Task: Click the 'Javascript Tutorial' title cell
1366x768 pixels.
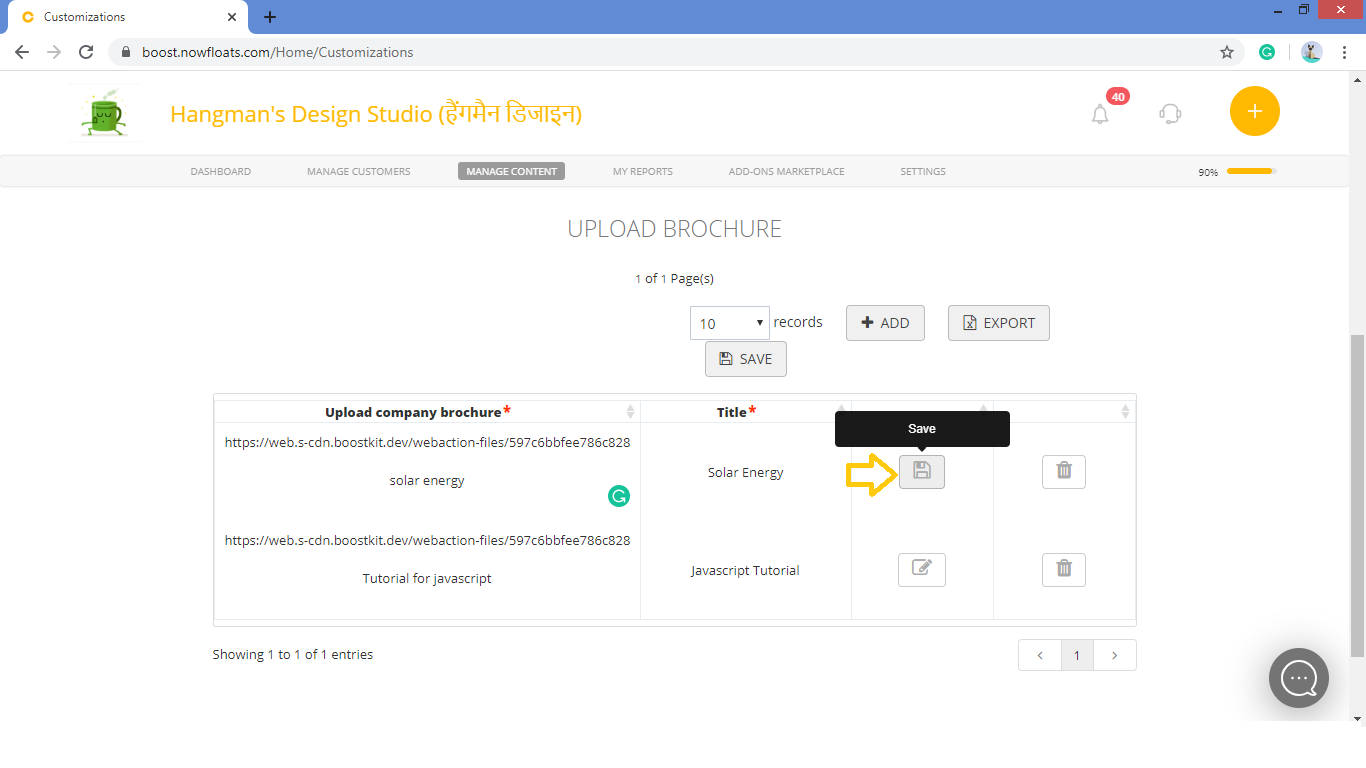Action: pos(746,570)
